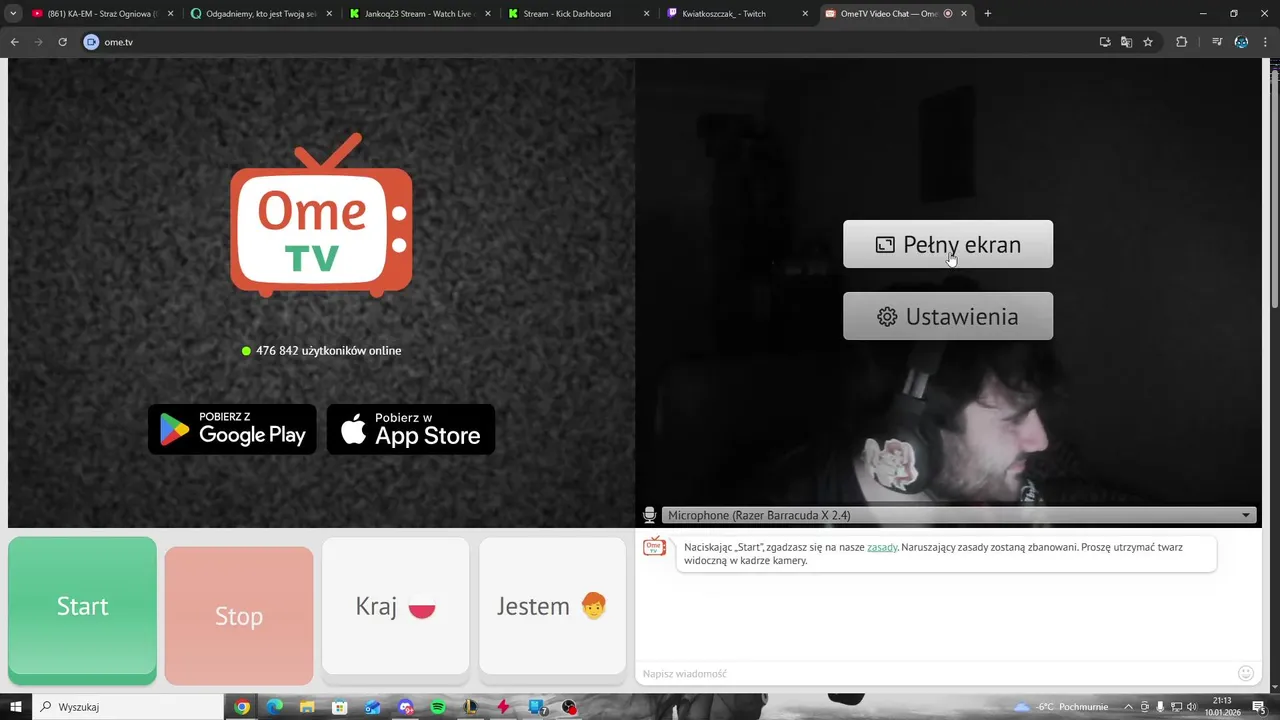Open File Explorer from the taskbar
This screenshot has width=1280, height=720.
(x=307, y=707)
